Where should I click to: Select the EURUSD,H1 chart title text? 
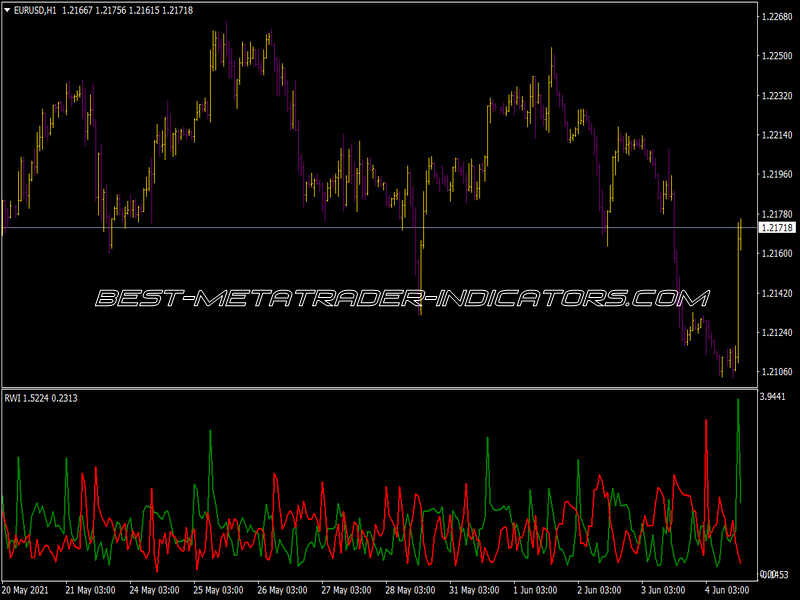click(x=35, y=10)
